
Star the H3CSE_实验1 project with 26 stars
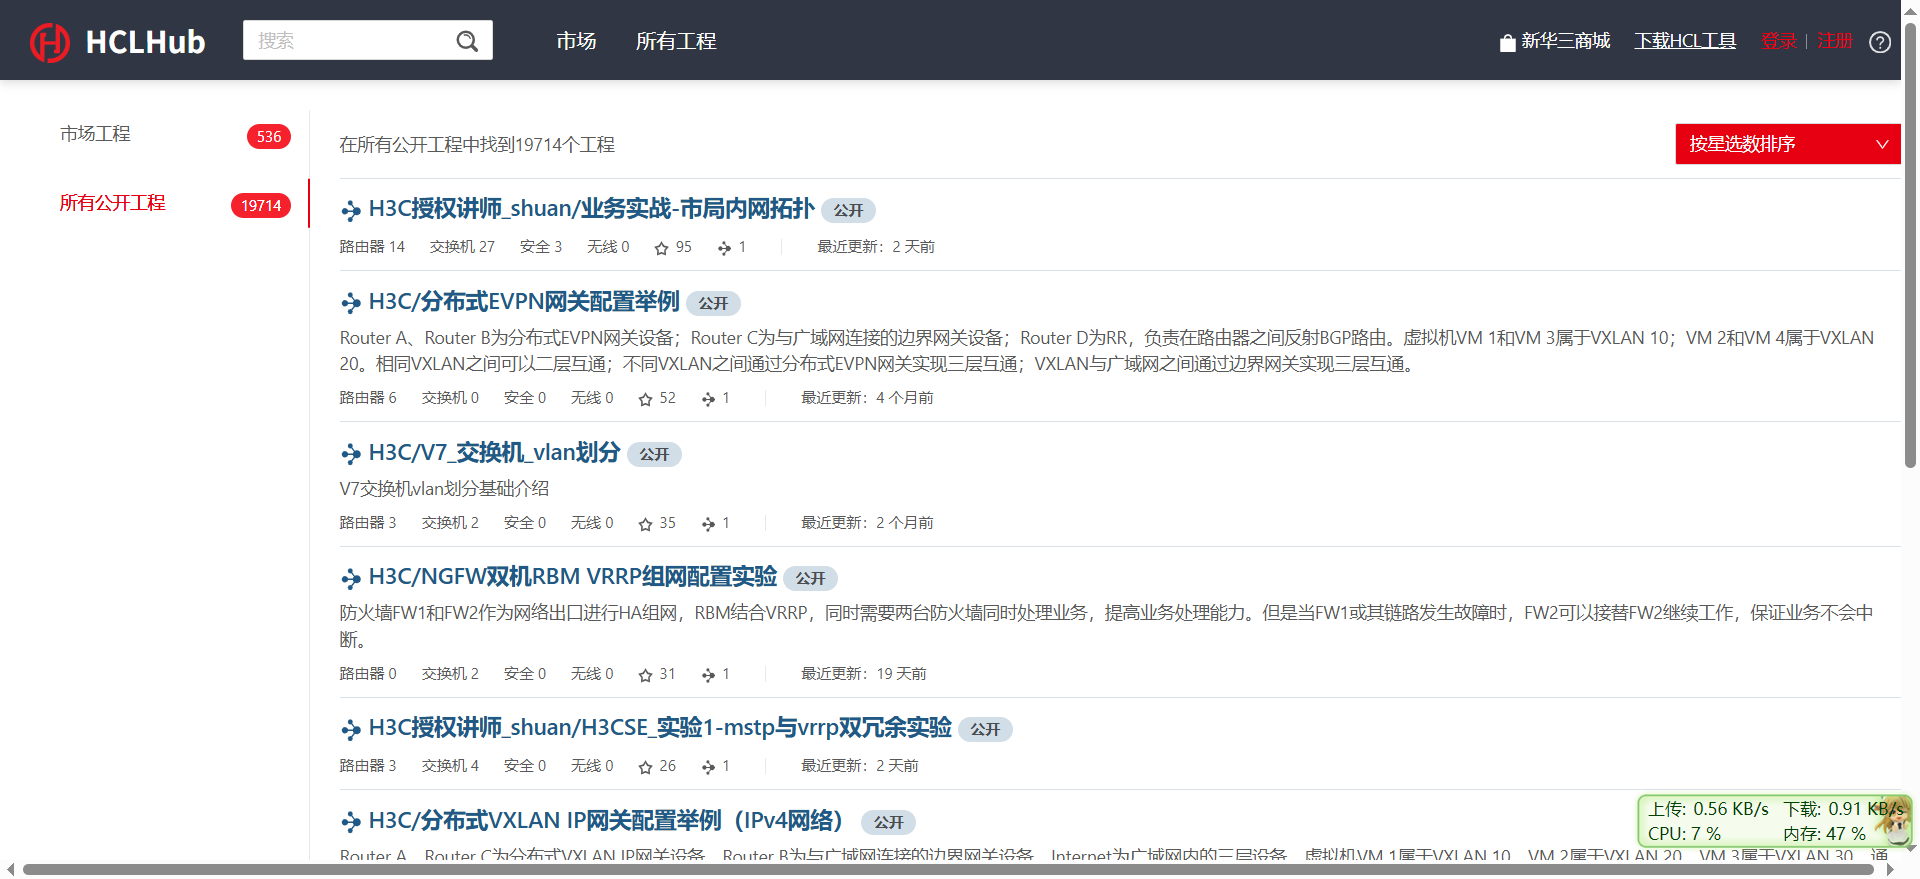(645, 767)
